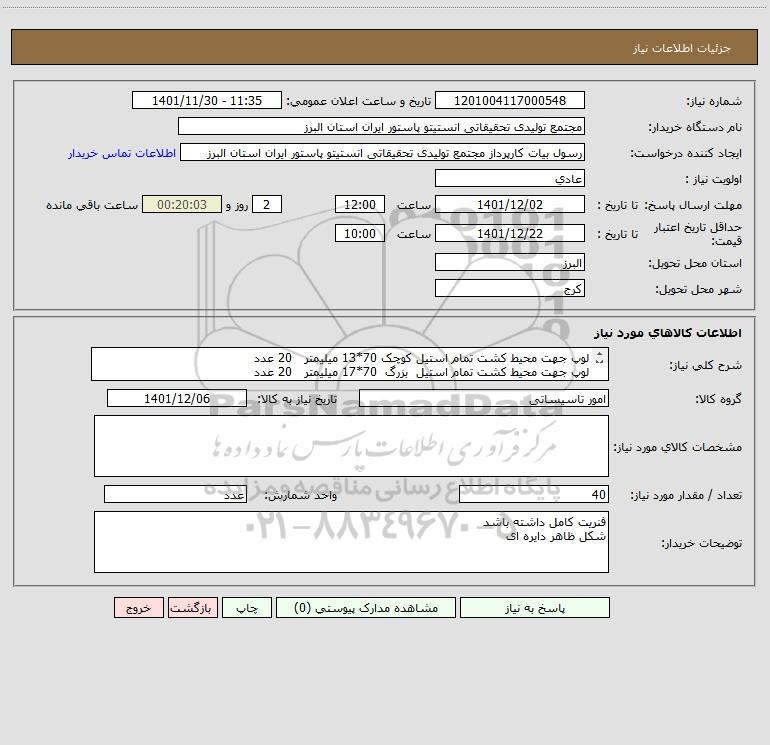Select the شماره نیاز field 1201004117000548
This screenshot has width=770, height=745.
coord(510,100)
